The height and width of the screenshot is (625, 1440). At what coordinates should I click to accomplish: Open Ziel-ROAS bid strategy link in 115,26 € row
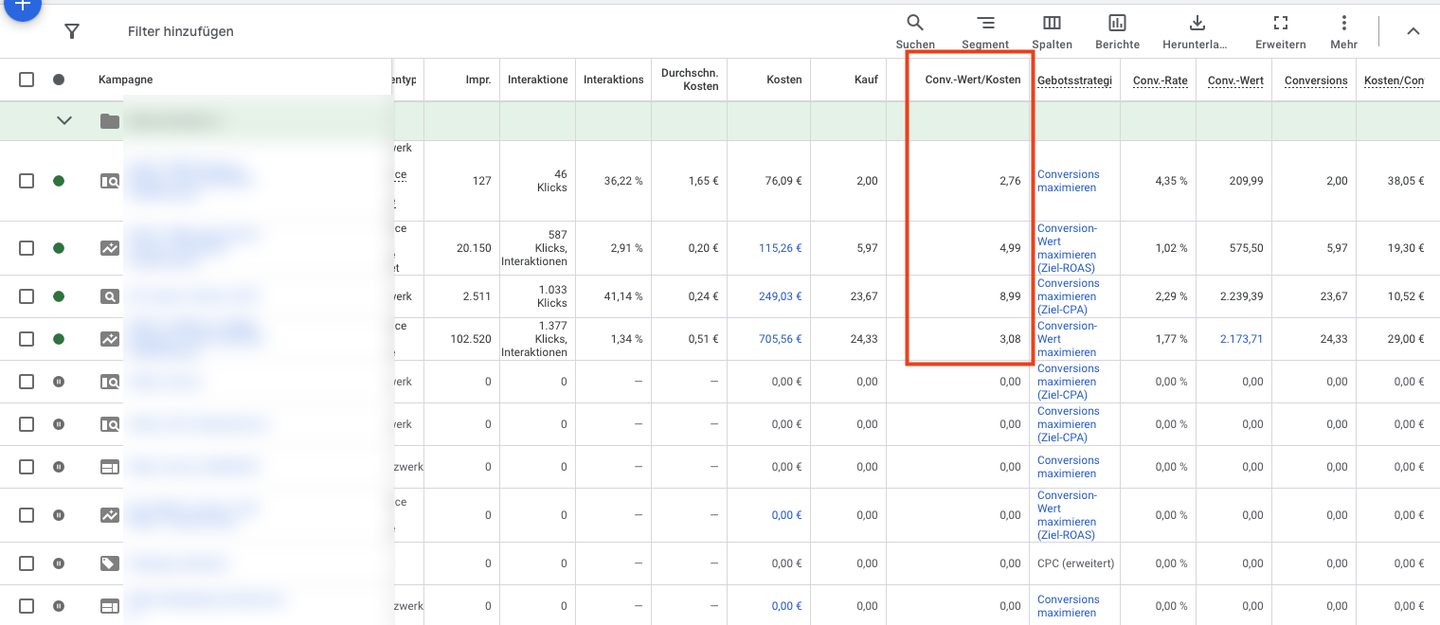tap(1067, 248)
